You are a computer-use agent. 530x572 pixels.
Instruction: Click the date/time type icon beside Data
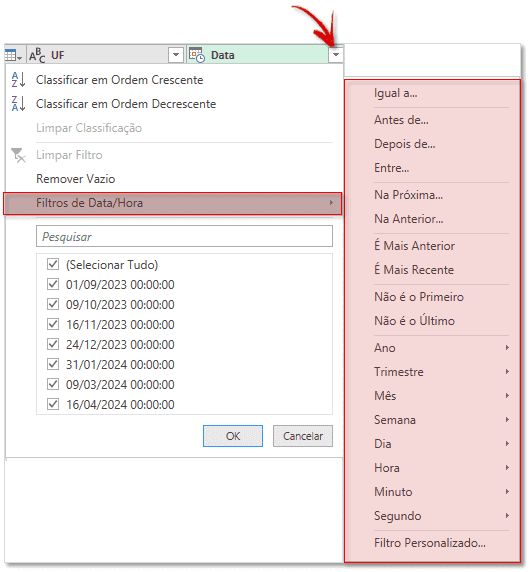coord(197,55)
